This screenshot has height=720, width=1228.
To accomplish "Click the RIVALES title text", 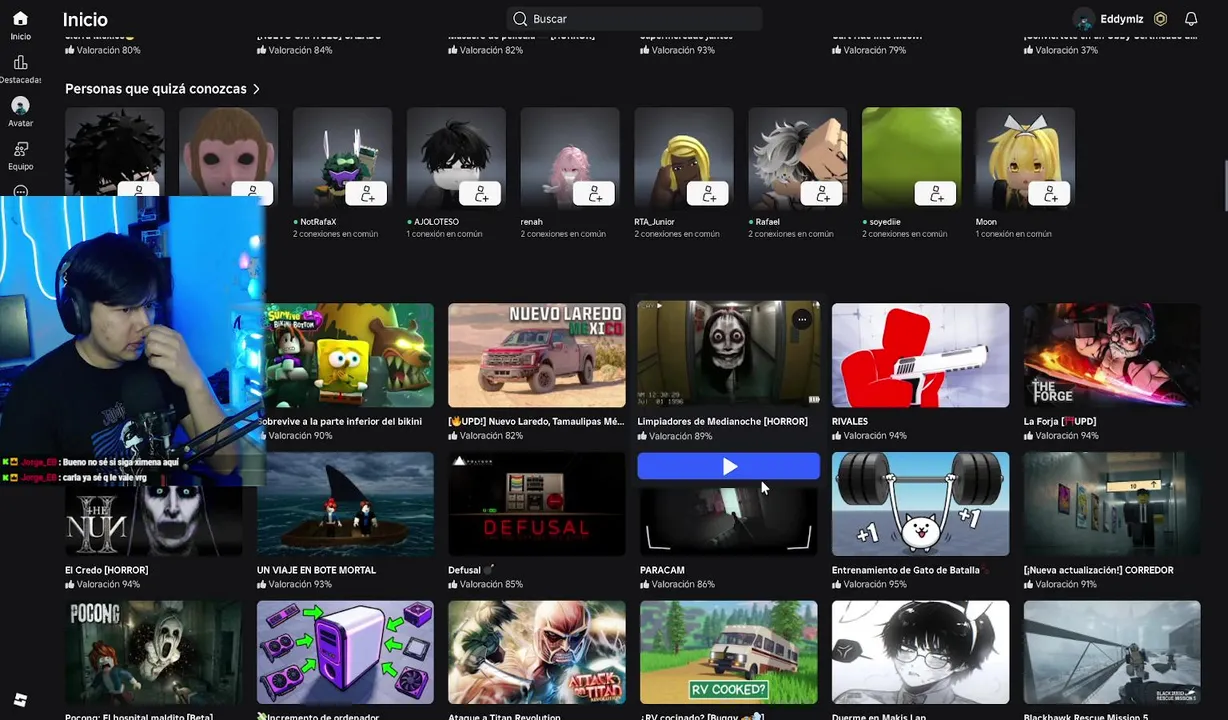I will click(850, 421).
